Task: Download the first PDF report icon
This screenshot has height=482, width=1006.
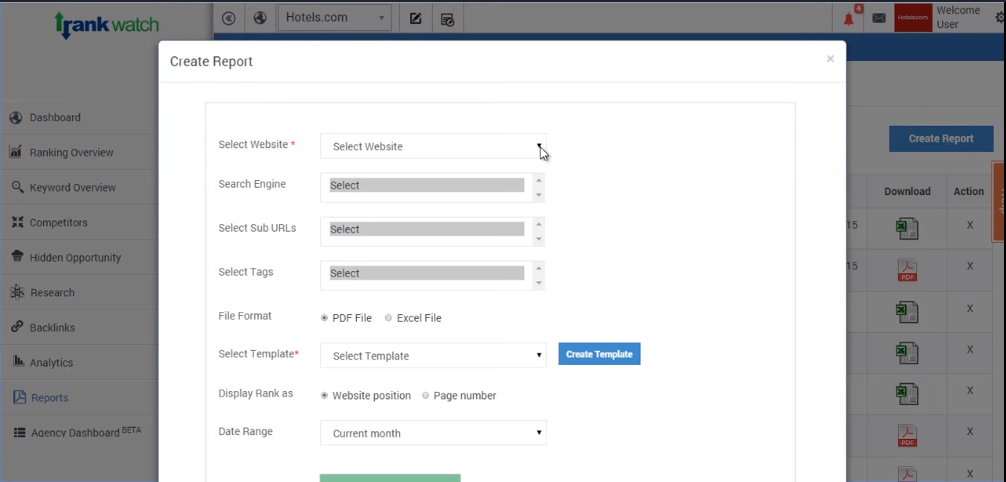Action: pos(907,269)
